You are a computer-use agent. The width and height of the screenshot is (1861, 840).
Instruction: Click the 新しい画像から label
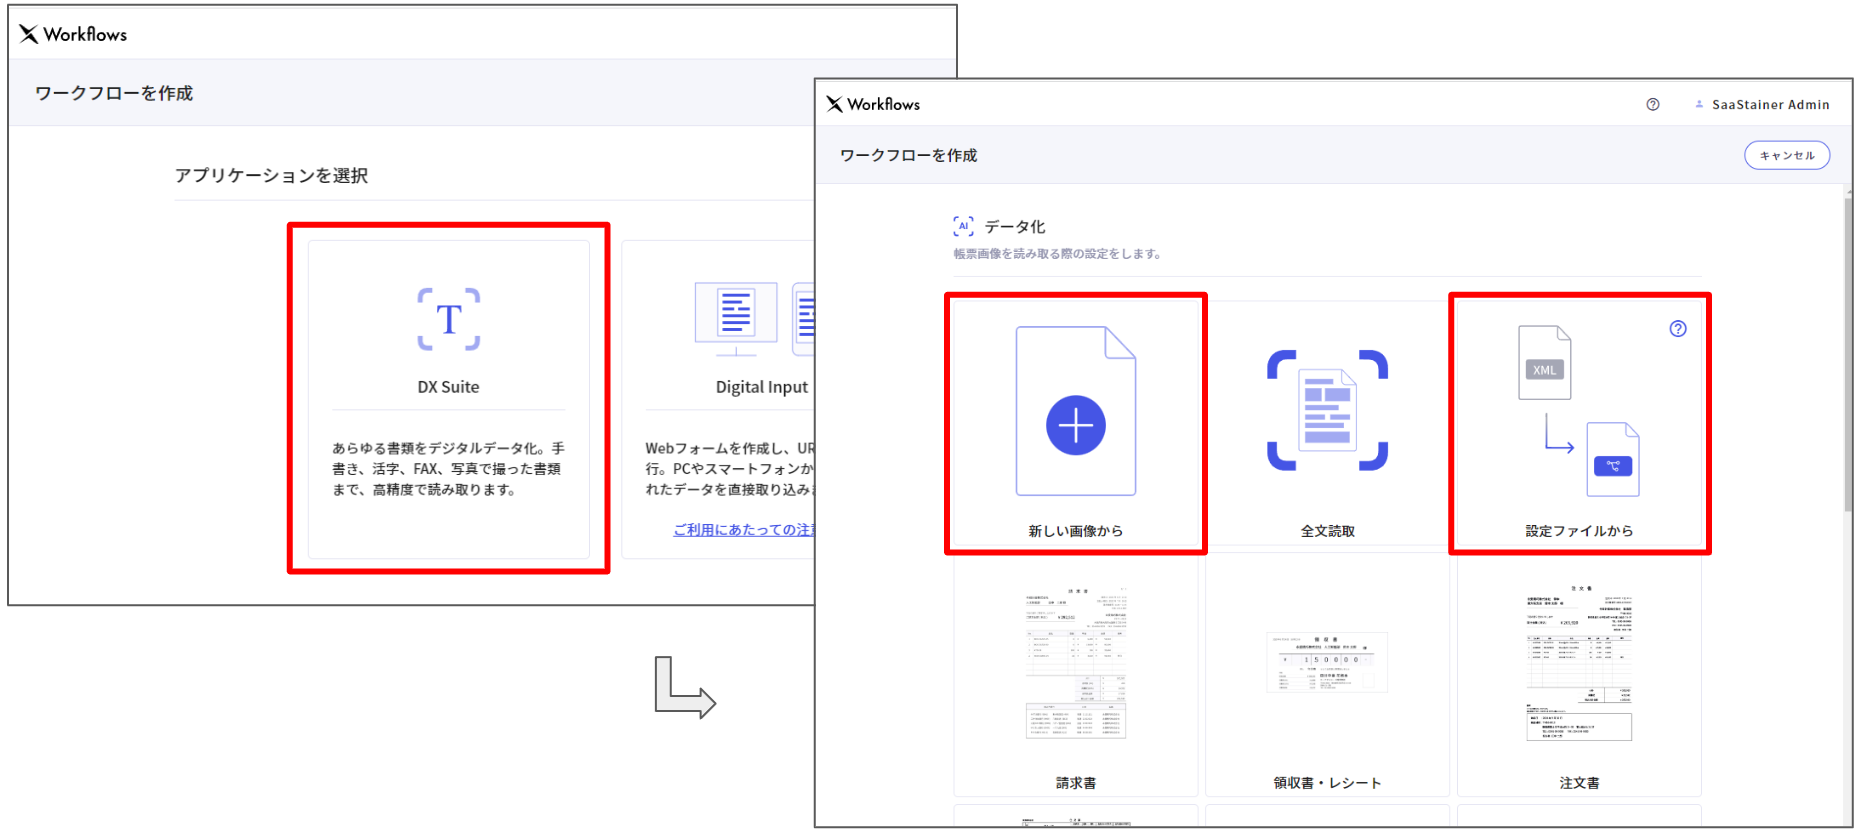(x=1076, y=531)
